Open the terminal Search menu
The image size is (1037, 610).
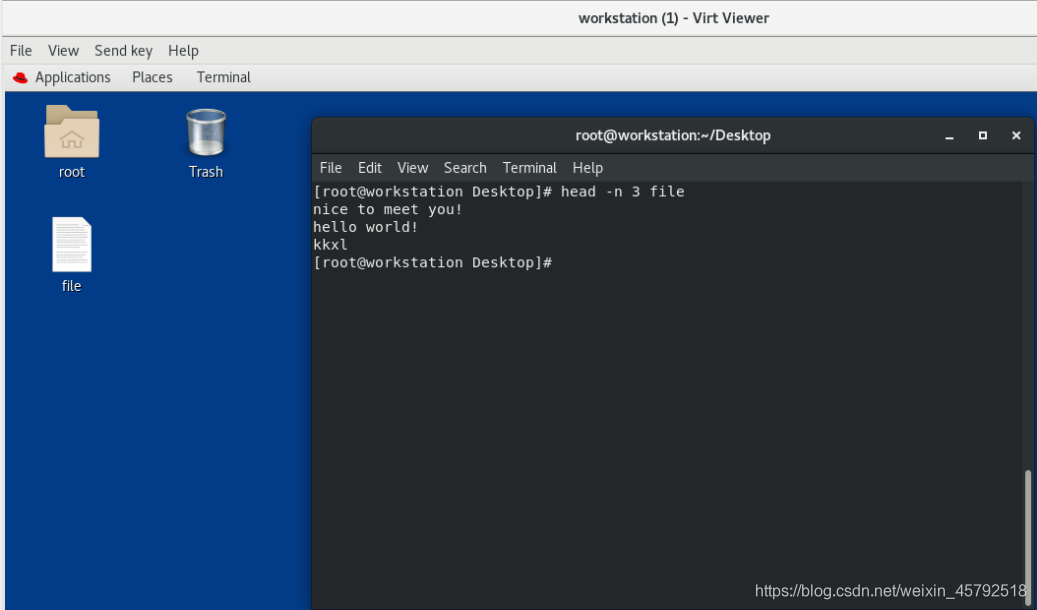pos(465,168)
